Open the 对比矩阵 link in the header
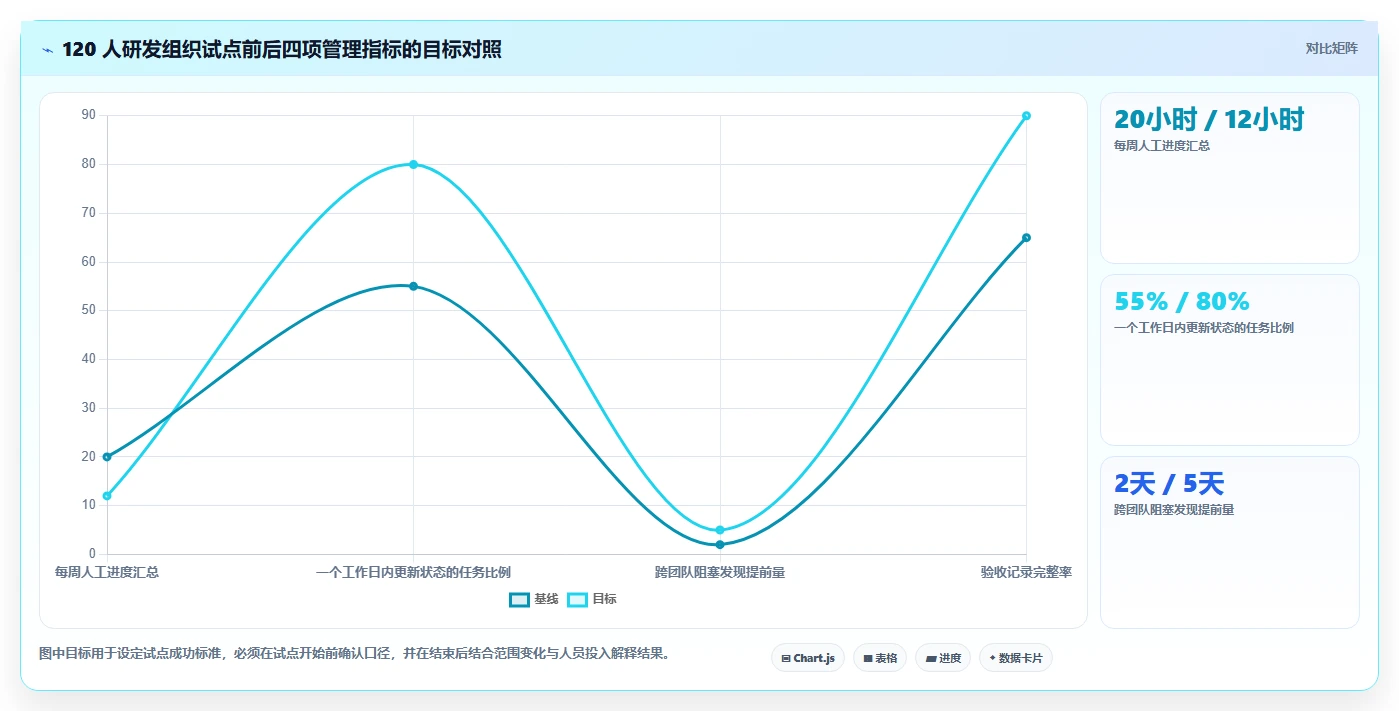Screen dimensions: 1399x711 pos(1331,48)
